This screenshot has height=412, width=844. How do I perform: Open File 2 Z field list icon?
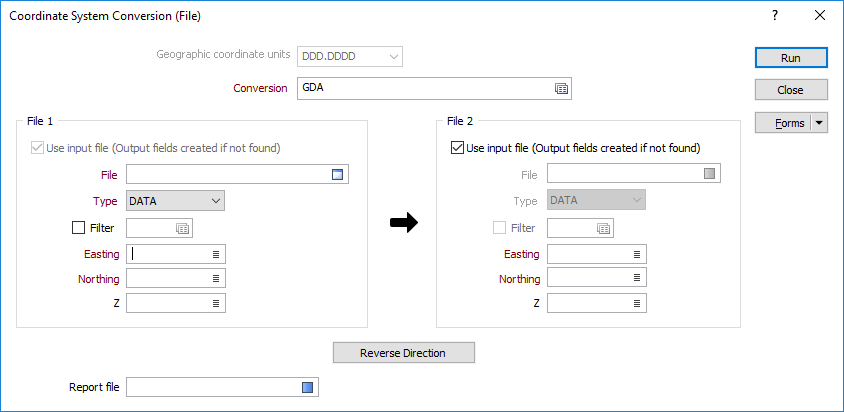(x=637, y=303)
